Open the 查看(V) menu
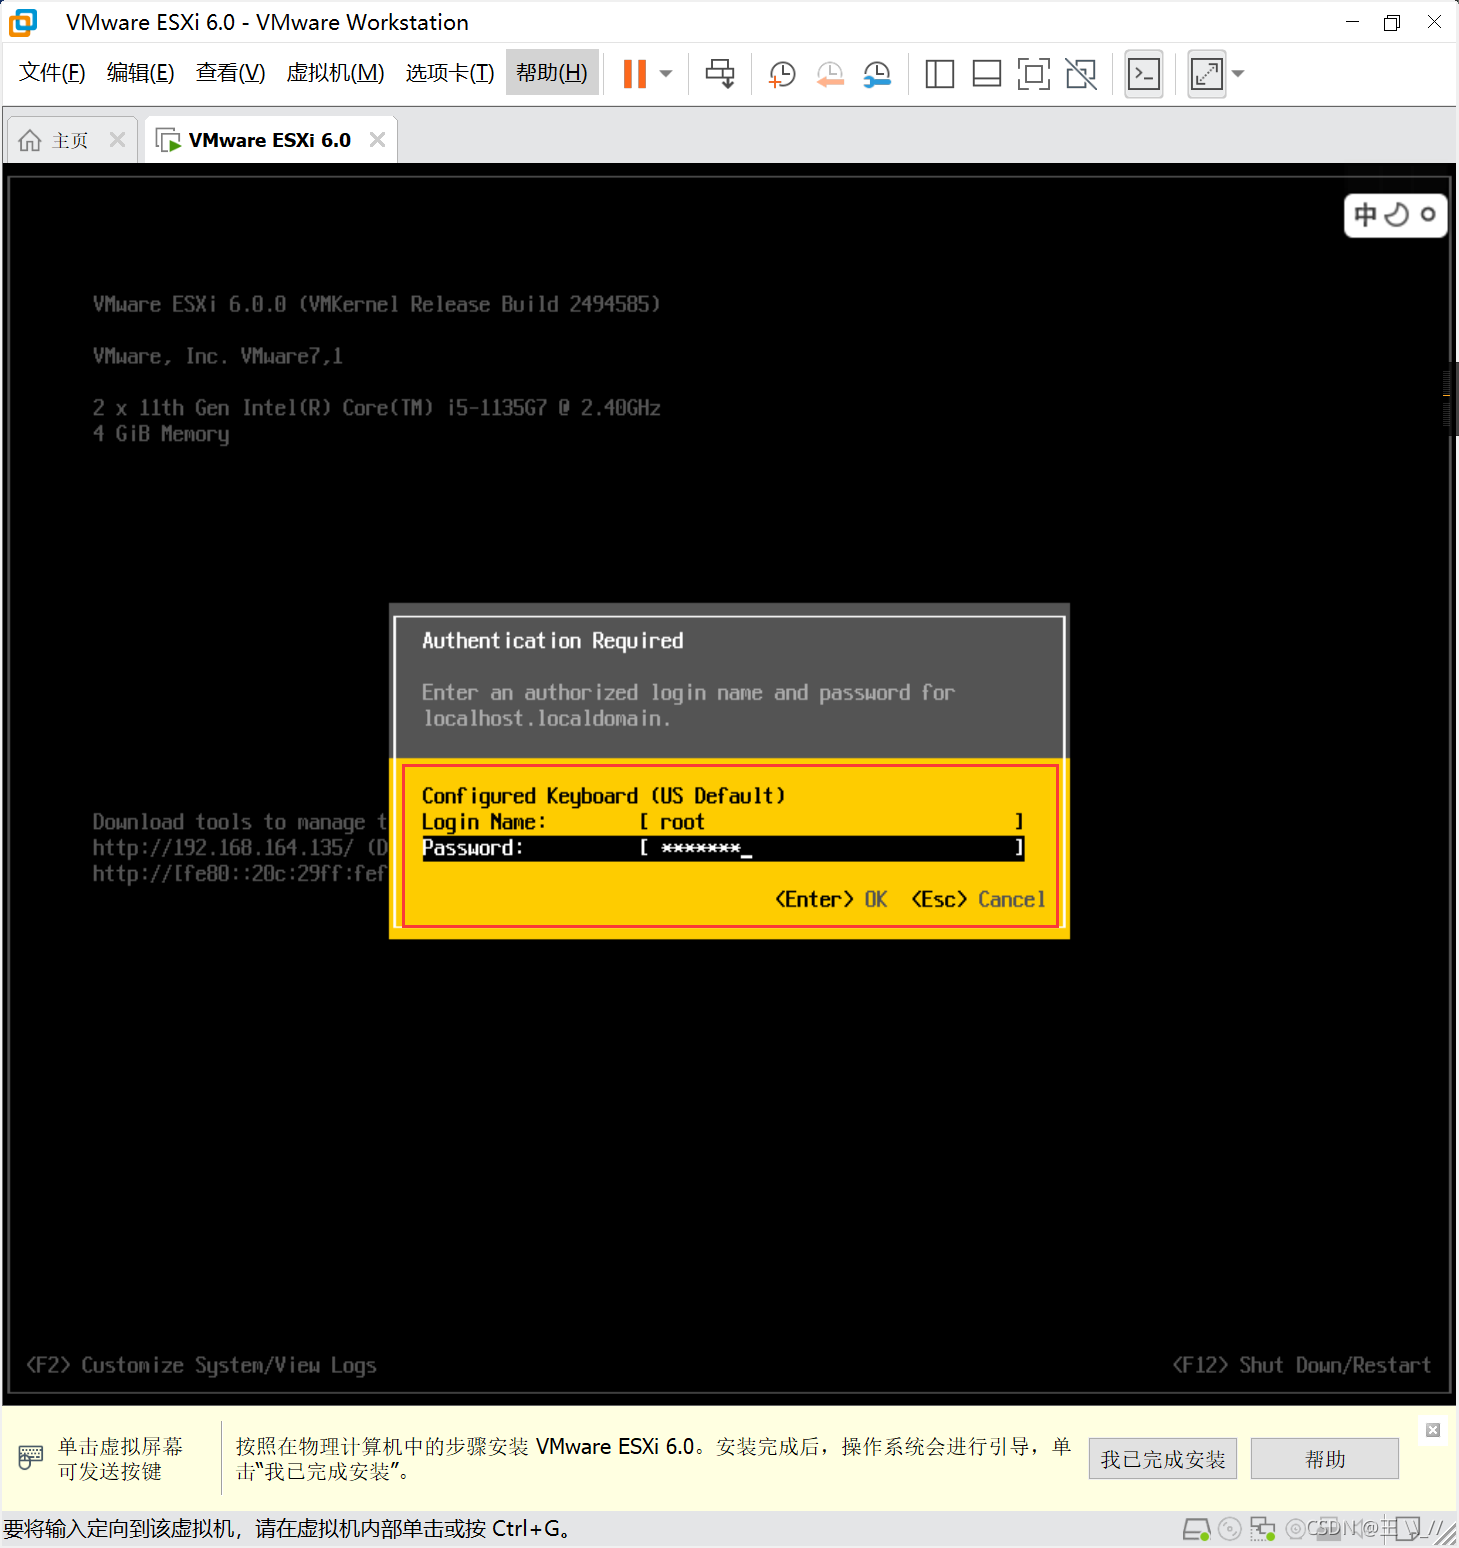 [231, 73]
